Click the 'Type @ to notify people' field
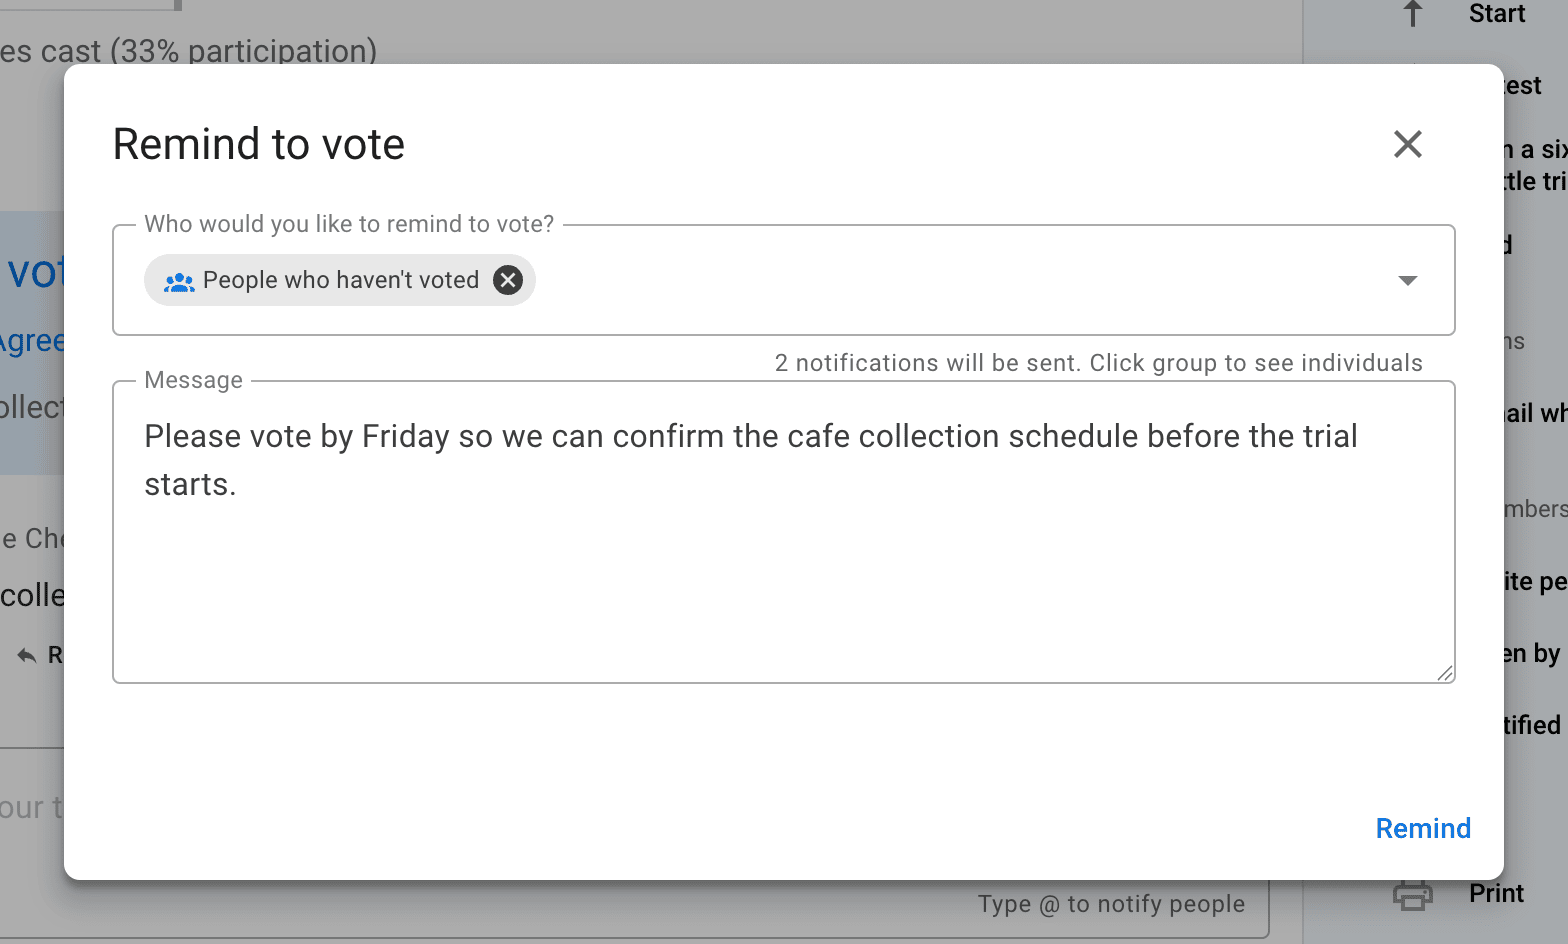This screenshot has height=944, width=1568. point(1110,904)
